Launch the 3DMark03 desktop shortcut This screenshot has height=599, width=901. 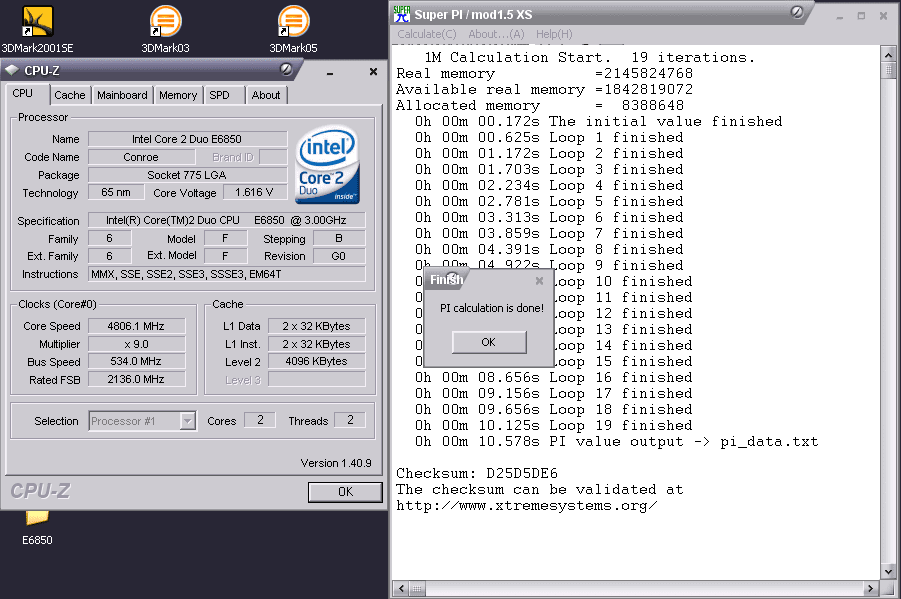point(165,29)
